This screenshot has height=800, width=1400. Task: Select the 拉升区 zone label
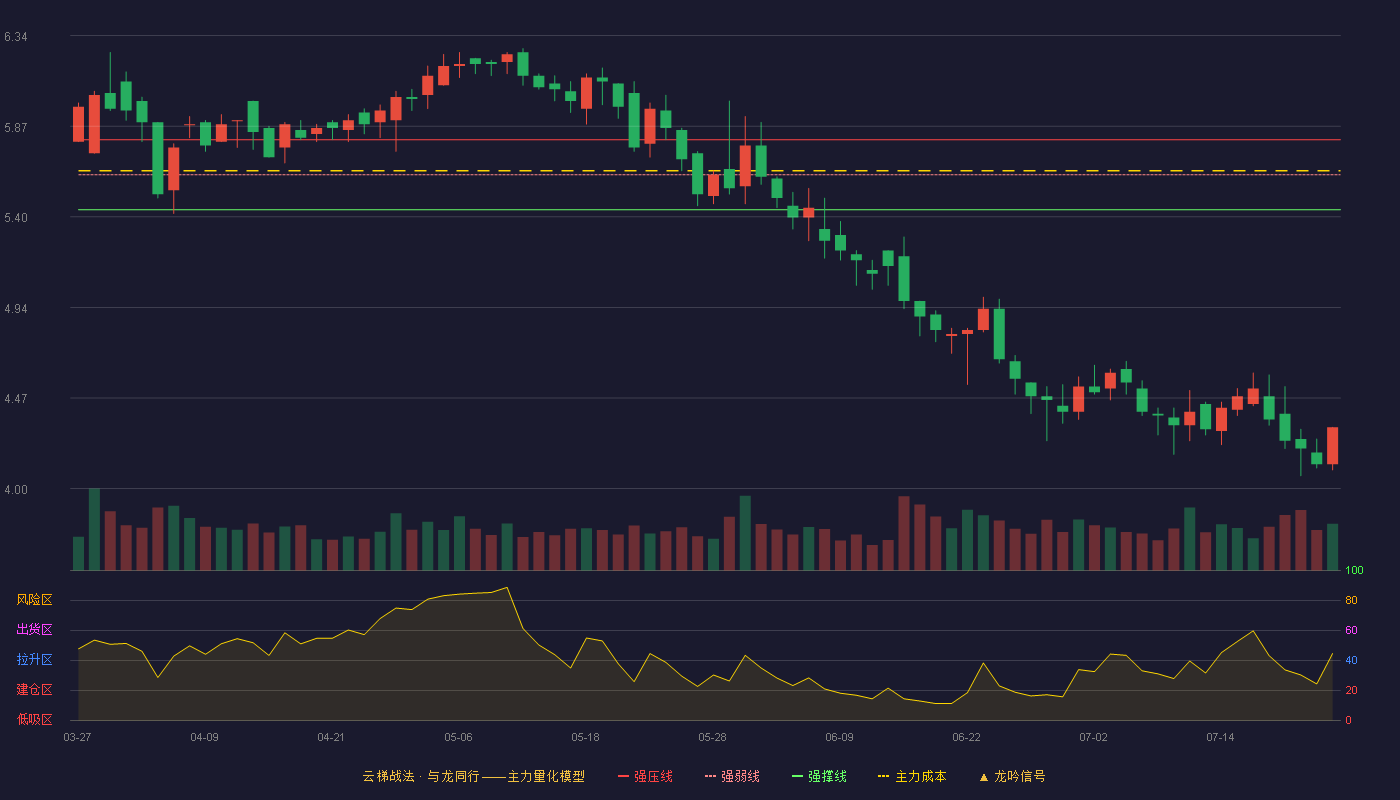34,660
